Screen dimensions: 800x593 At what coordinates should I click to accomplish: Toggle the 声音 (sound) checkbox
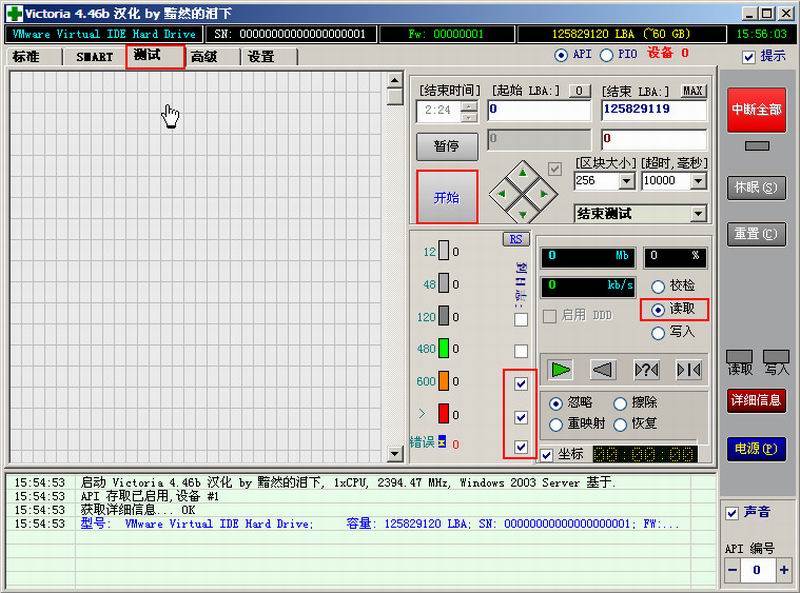pyautogui.click(x=733, y=512)
